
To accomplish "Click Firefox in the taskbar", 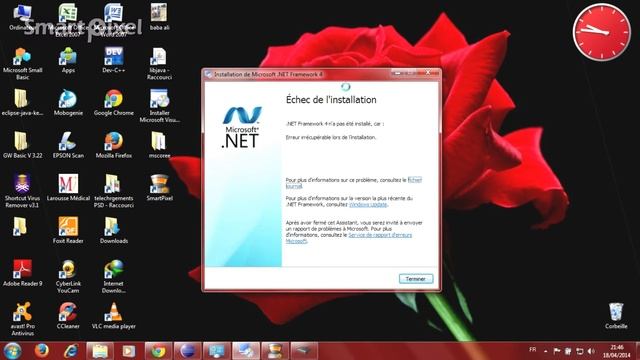I will (42, 351).
